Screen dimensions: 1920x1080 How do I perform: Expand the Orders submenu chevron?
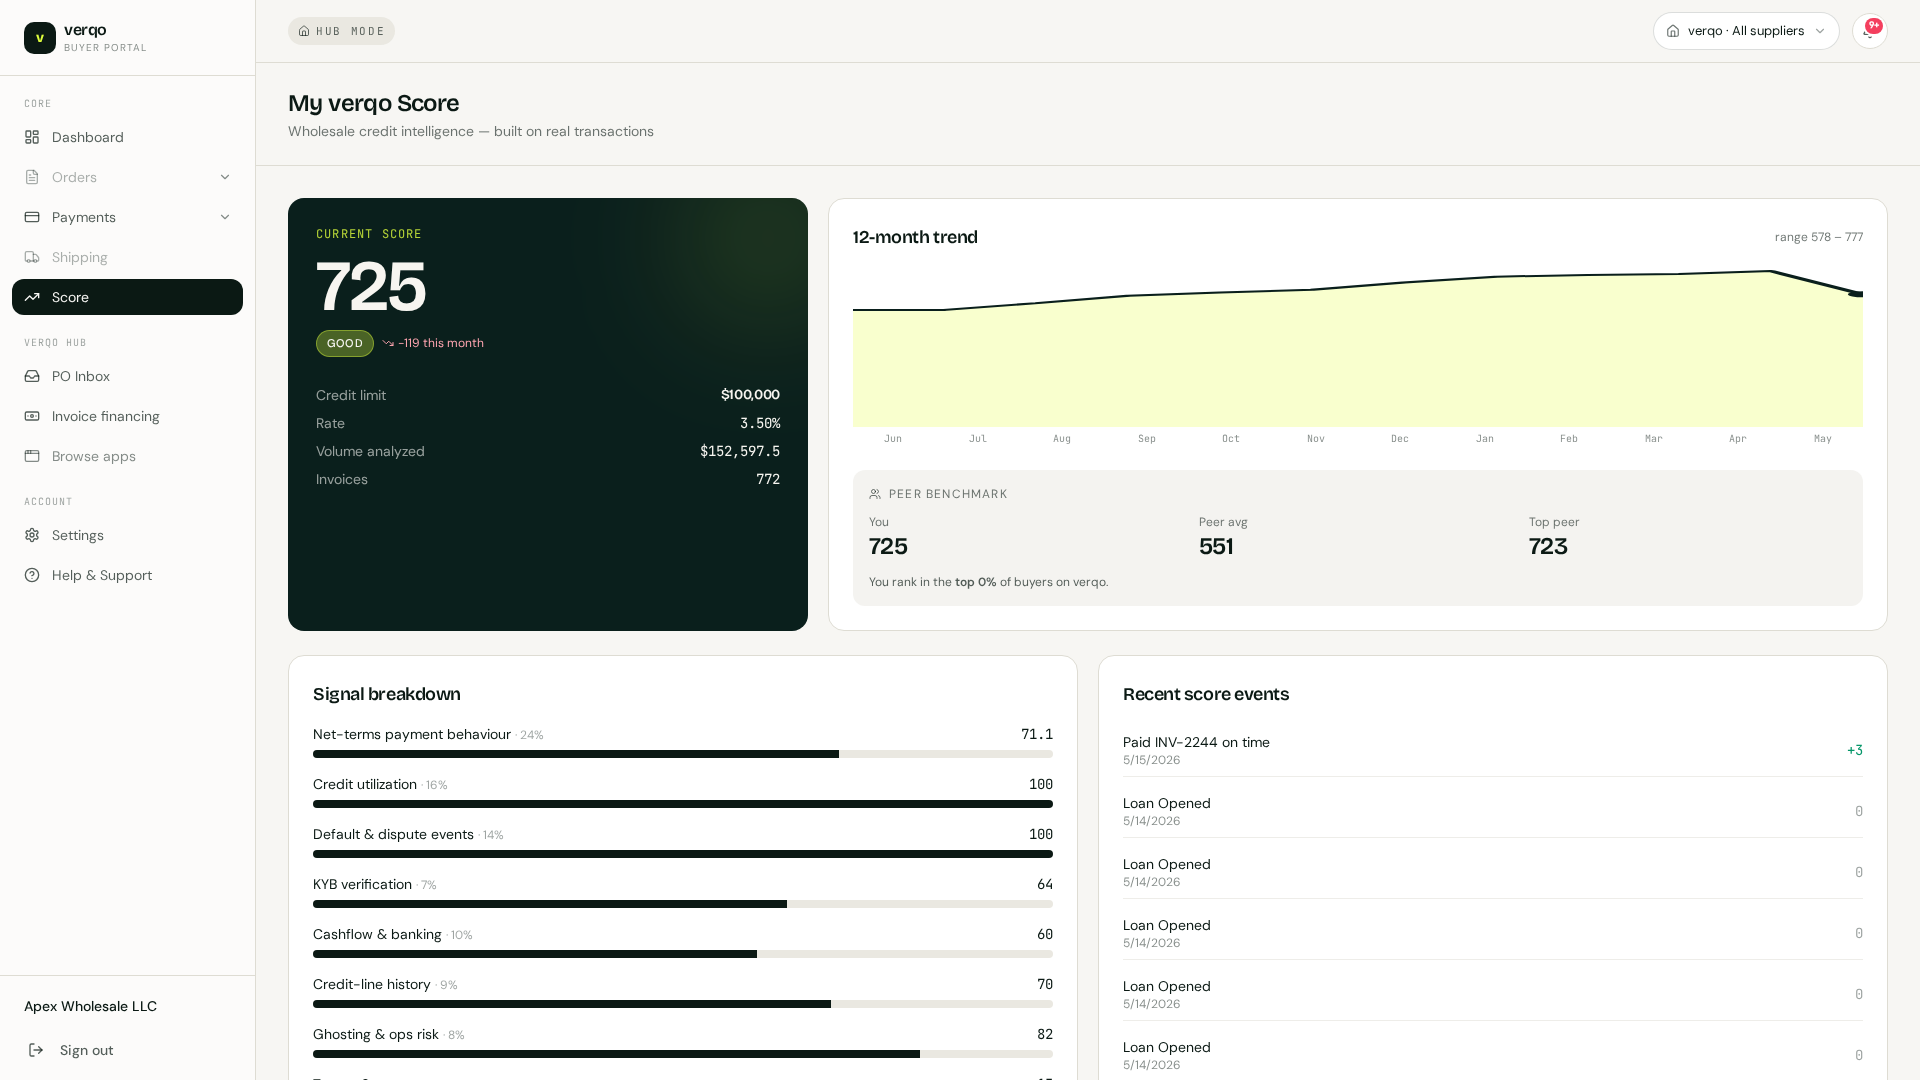tap(225, 177)
